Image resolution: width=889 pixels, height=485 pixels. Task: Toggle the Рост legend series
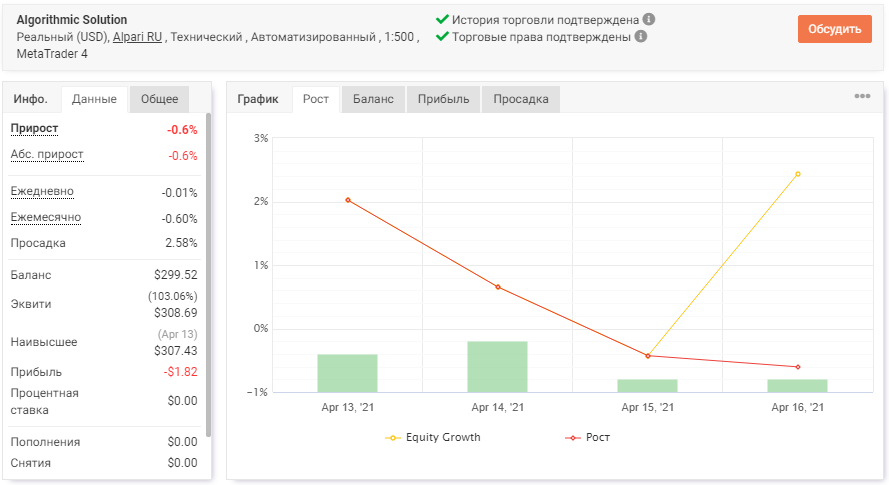[x=588, y=437]
